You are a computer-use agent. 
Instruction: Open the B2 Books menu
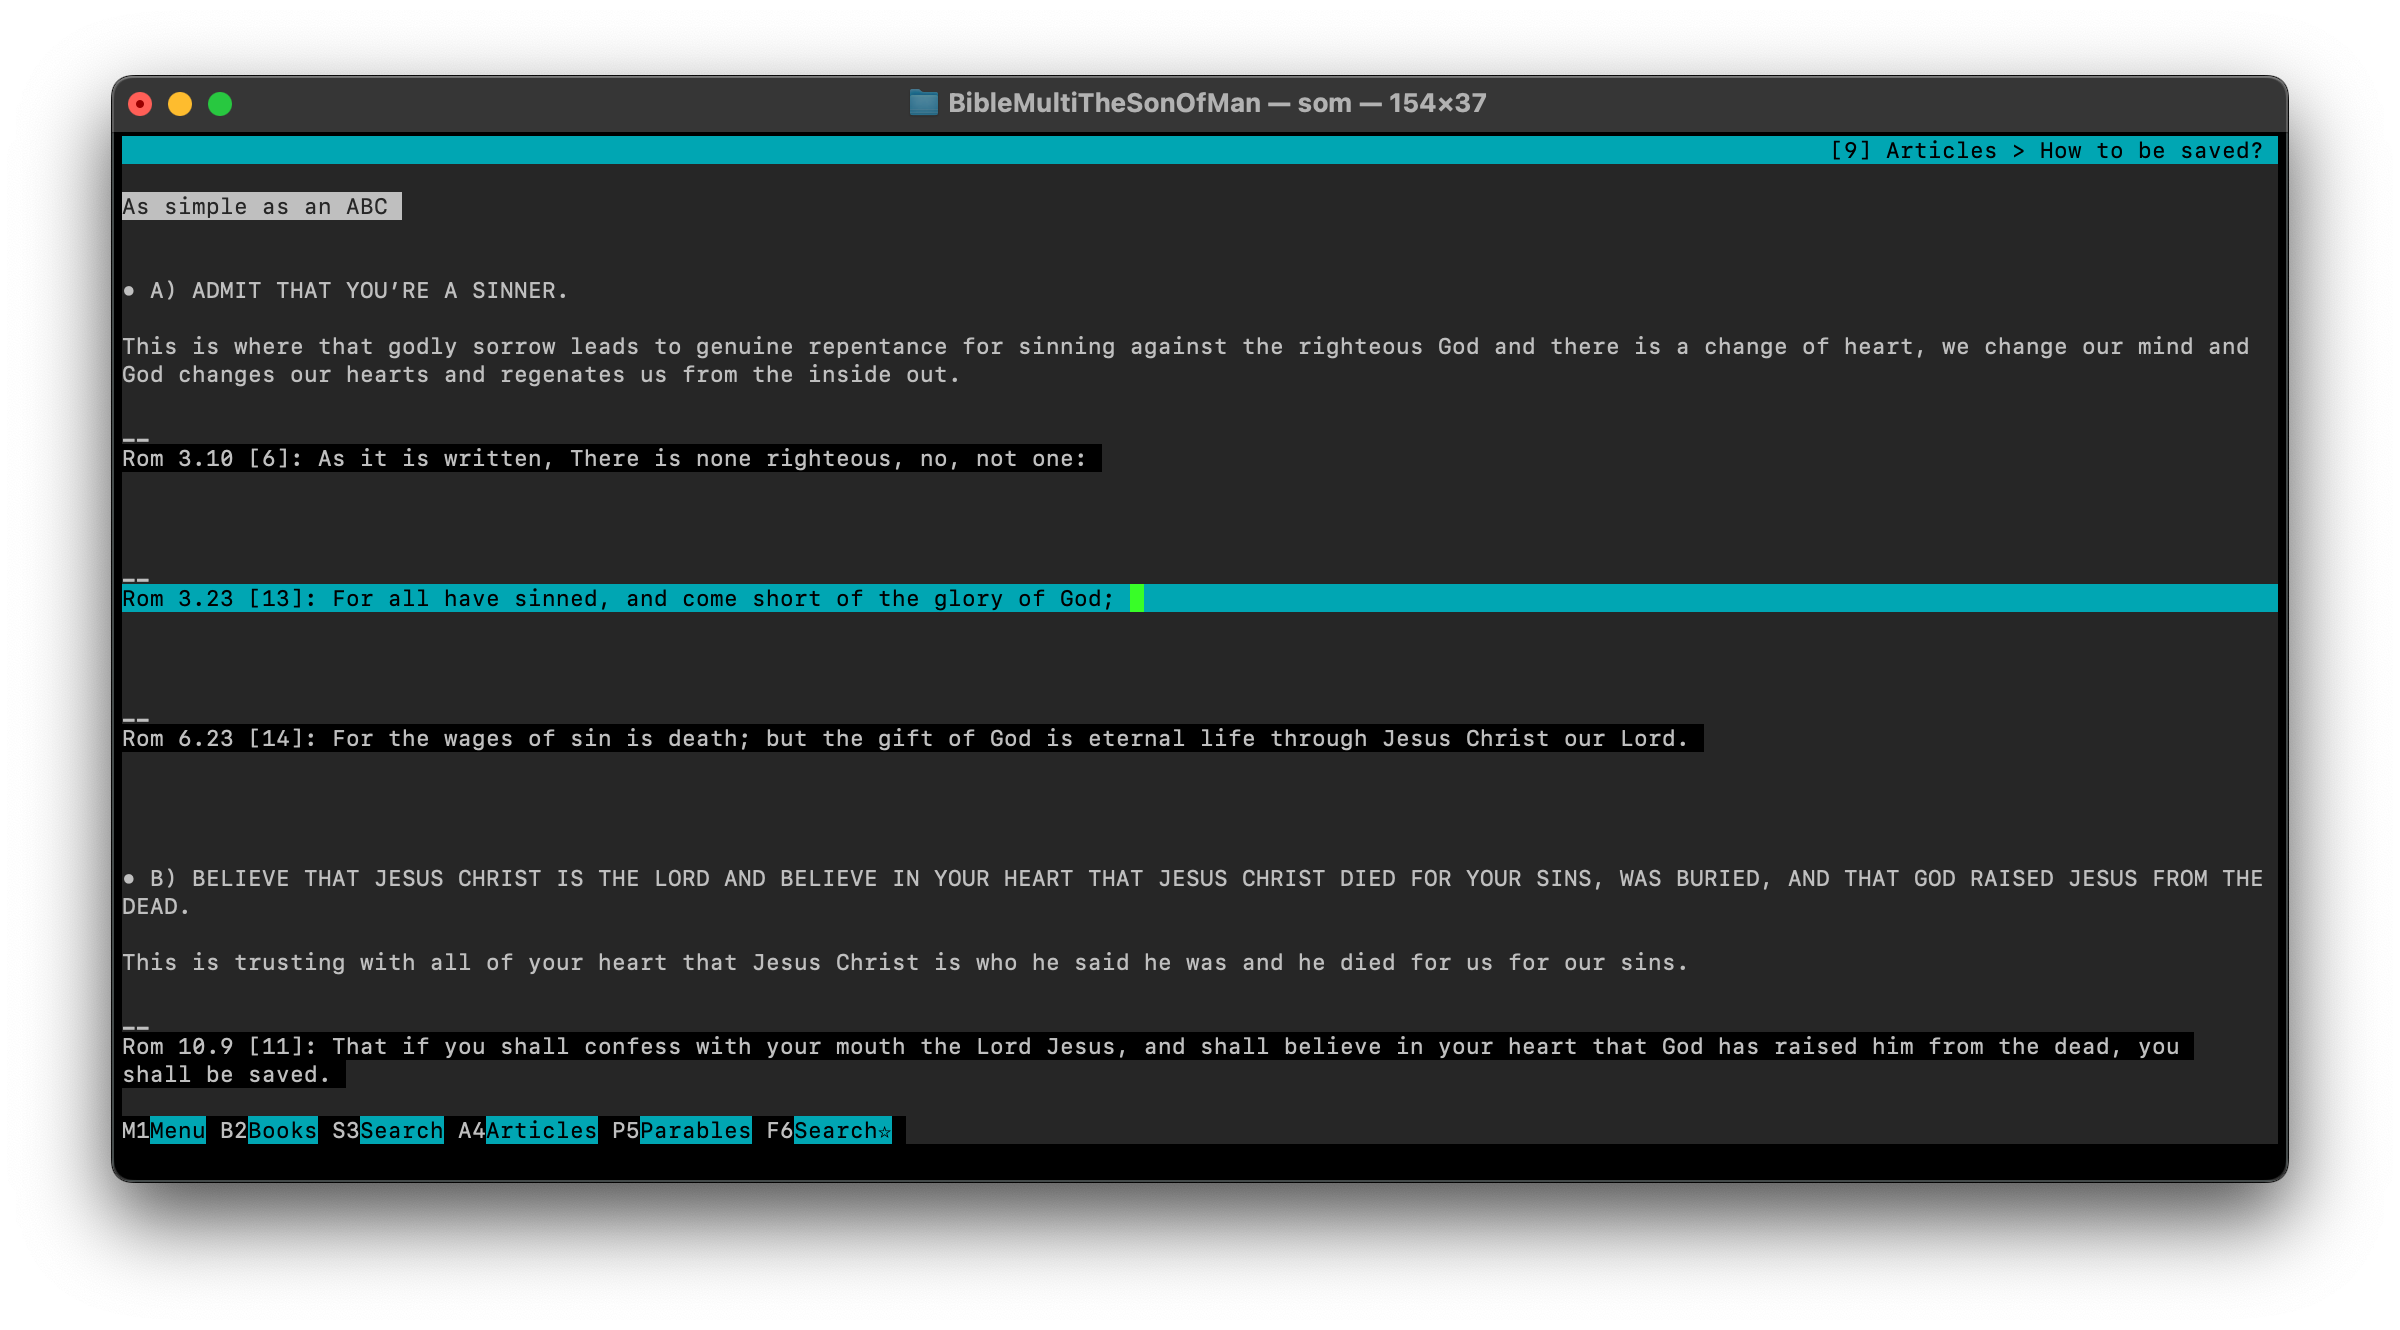pyautogui.click(x=269, y=1130)
